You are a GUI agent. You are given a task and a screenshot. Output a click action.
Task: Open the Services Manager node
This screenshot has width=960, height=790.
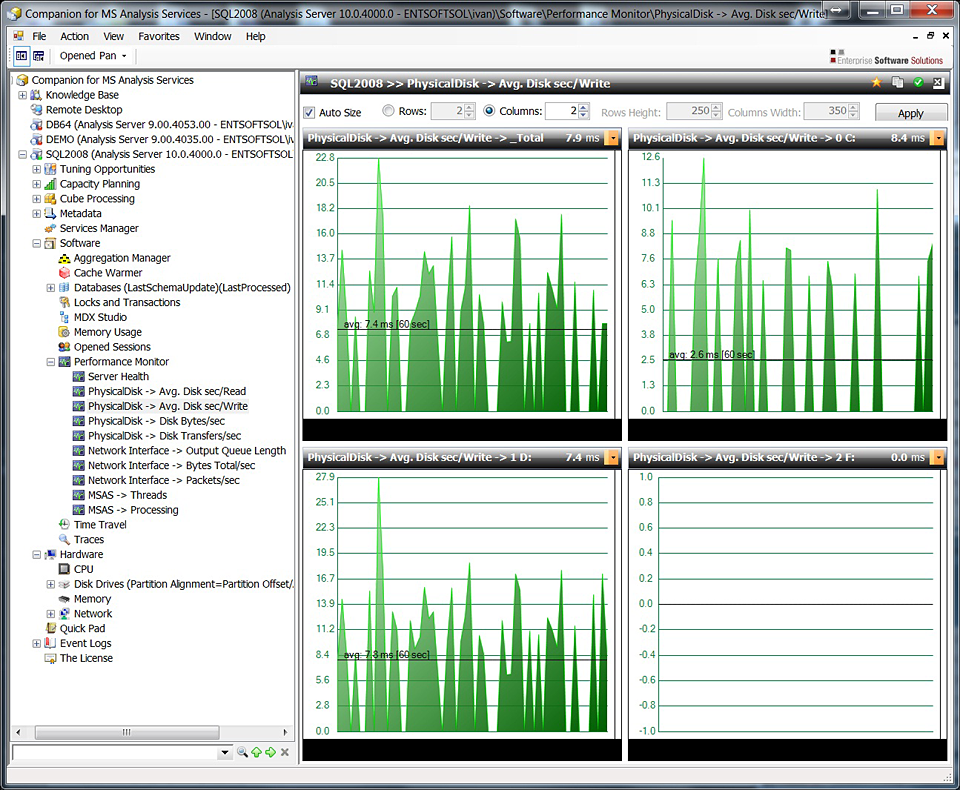point(99,228)
